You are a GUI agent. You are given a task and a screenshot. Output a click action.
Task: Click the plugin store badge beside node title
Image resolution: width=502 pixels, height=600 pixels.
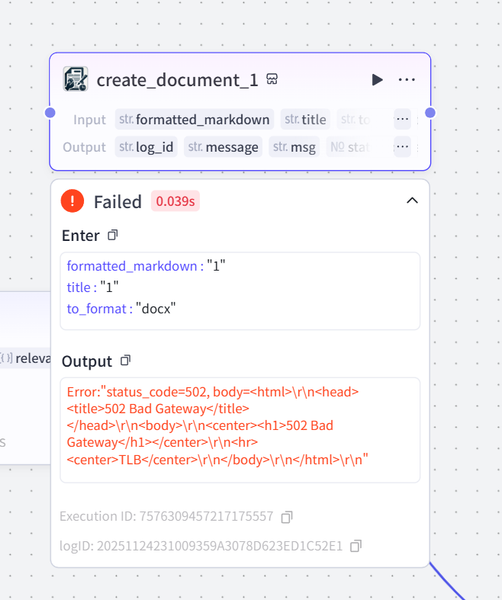click(x=272, y=79)
